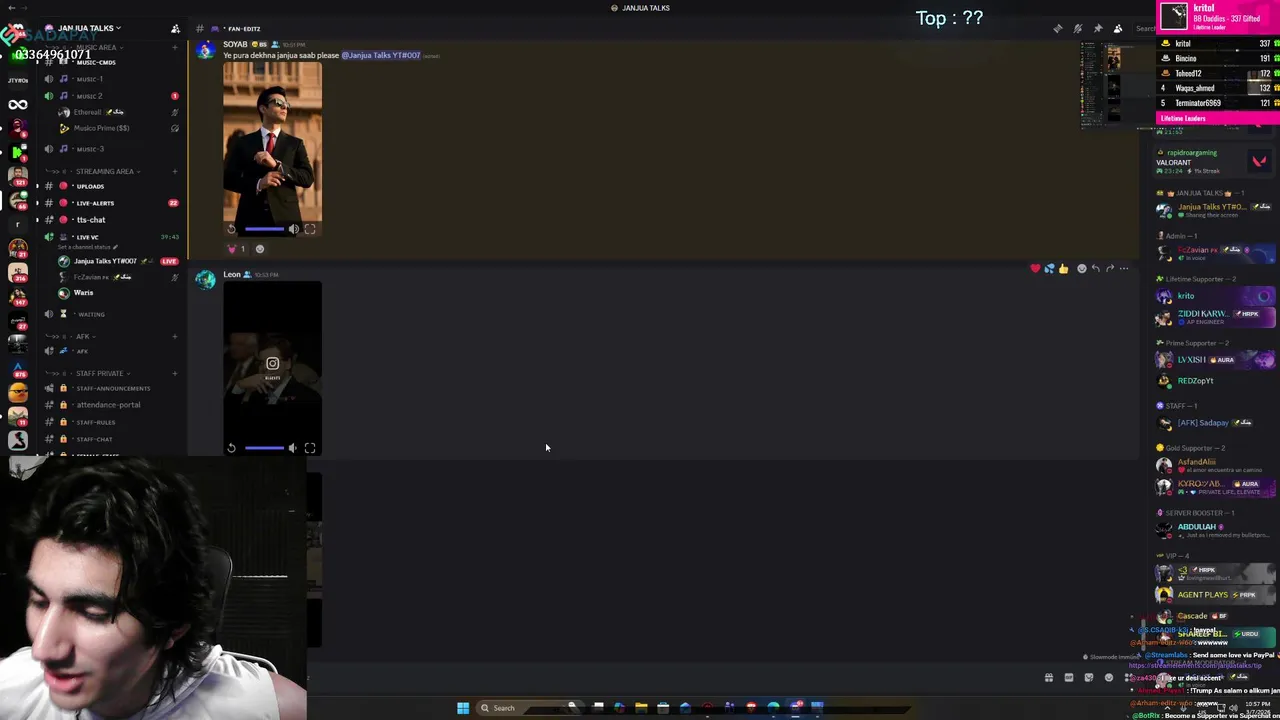Open more options for Leon's message
This screenshot has width=1280, height=720.
[1124, 268]
